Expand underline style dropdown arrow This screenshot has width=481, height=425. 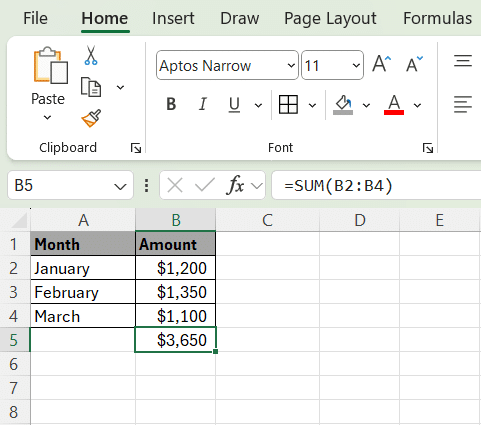[258, 105]
